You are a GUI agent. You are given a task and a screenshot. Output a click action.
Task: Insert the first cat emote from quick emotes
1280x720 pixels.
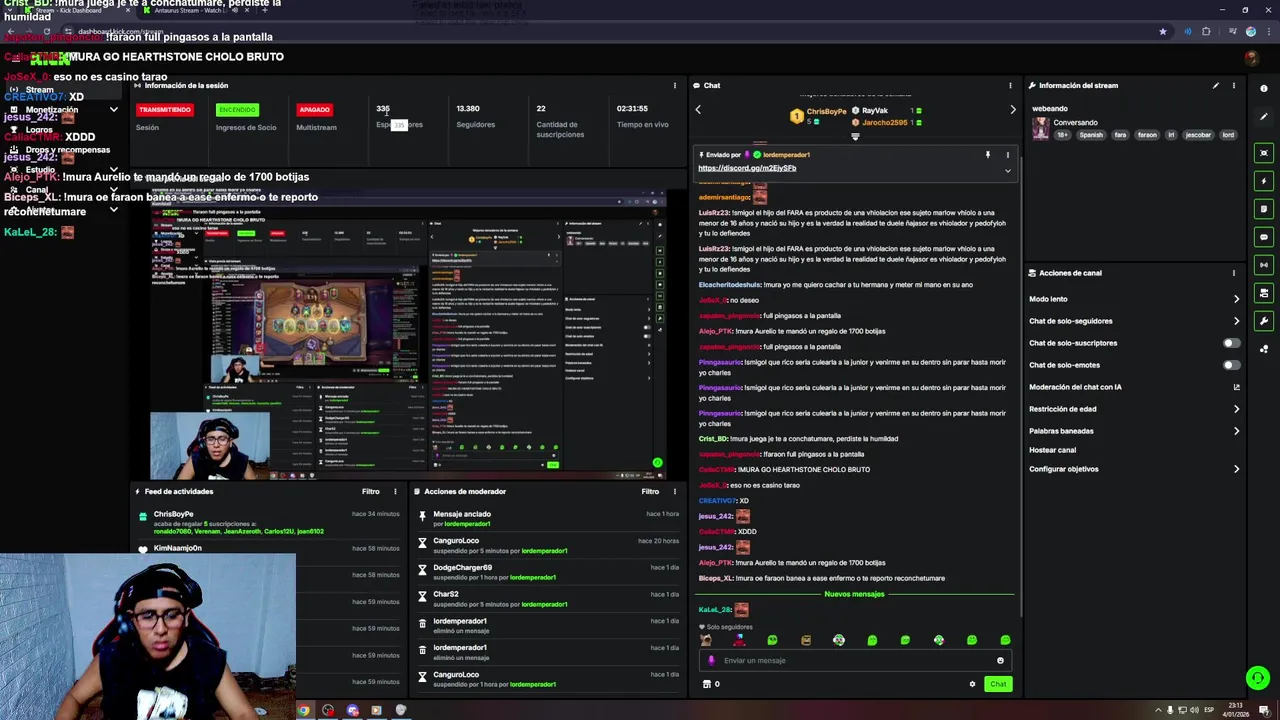click(x=706, y=640)
